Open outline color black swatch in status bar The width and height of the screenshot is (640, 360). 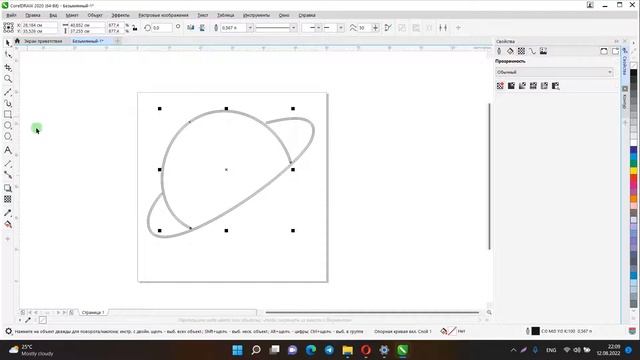(x=536, y=331)
